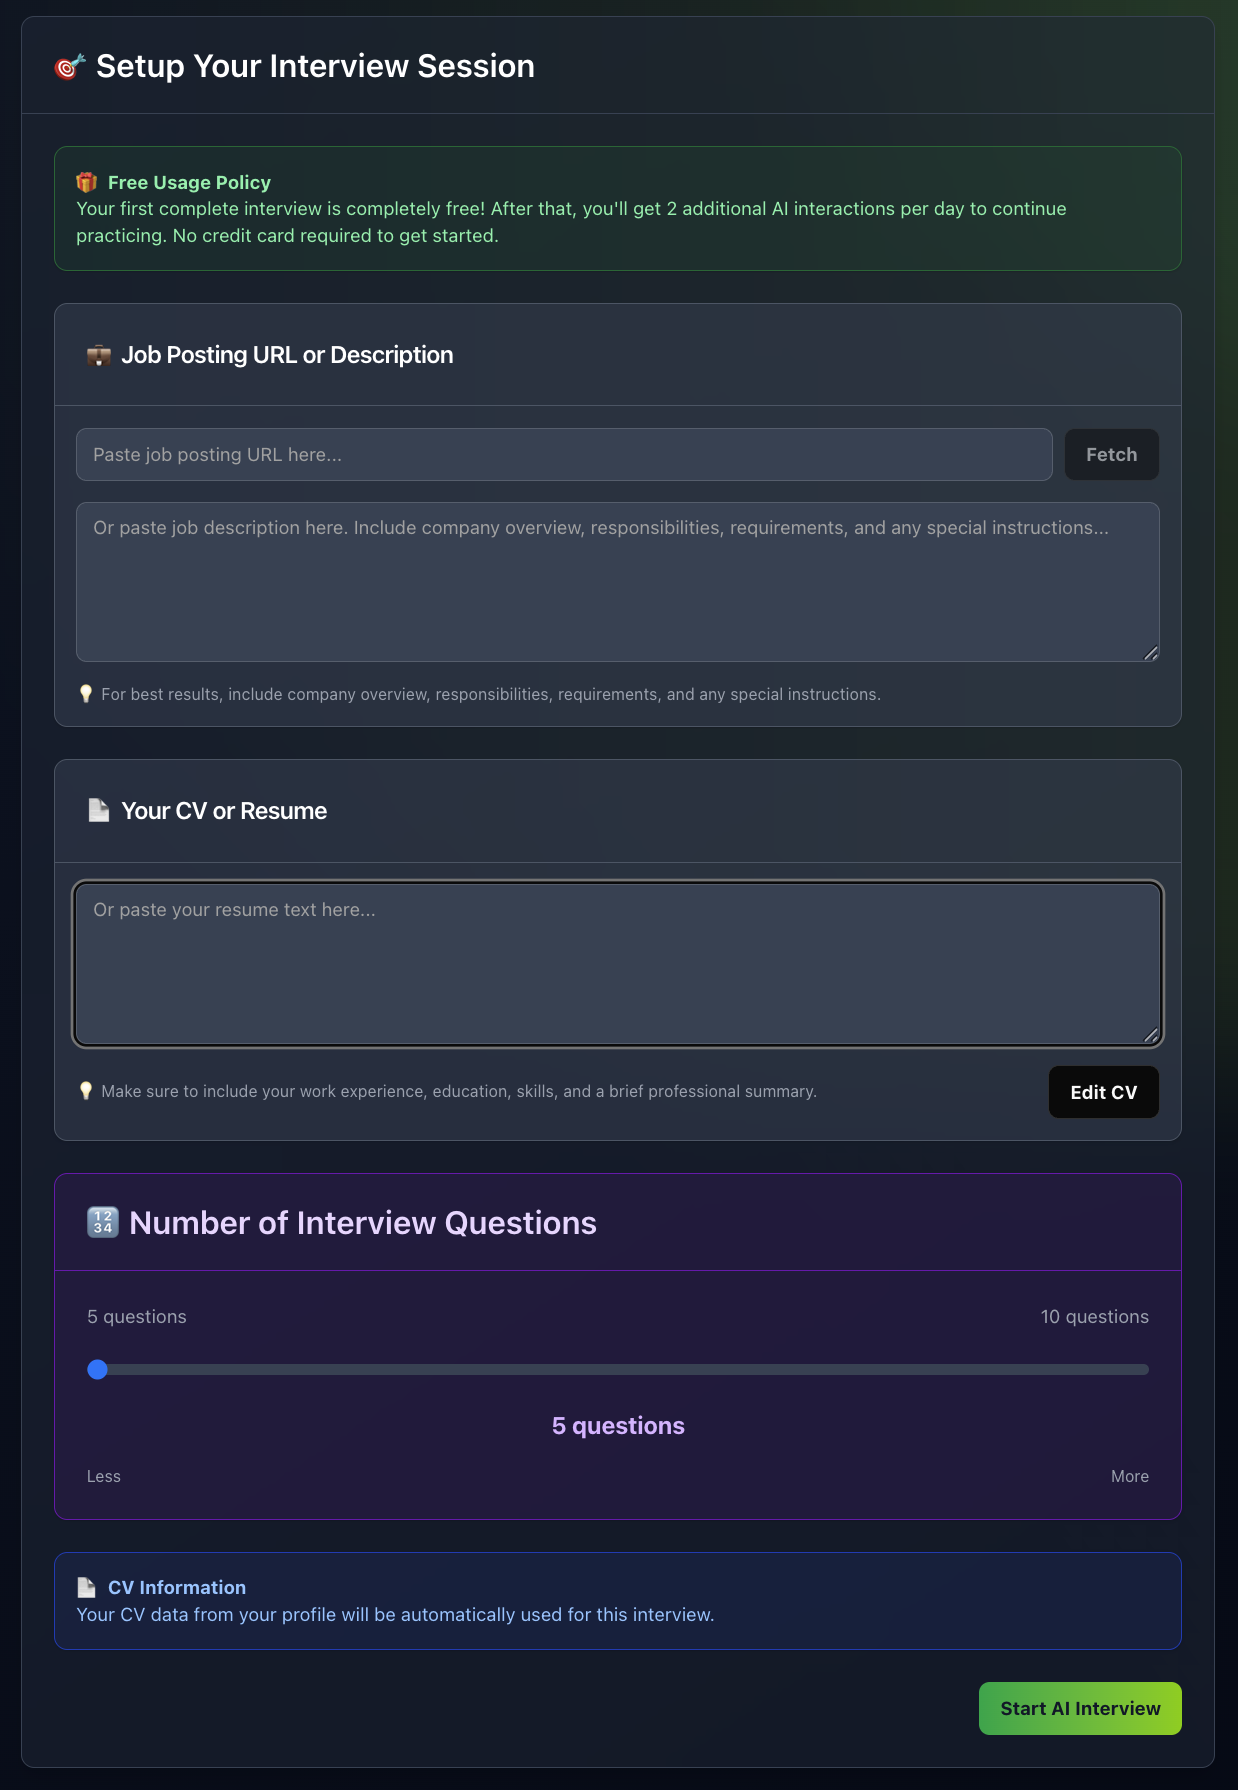Click the lightbulb icon in the job posting tip
Viewport: 1238px width, 1790px height.
coord(86,693)
